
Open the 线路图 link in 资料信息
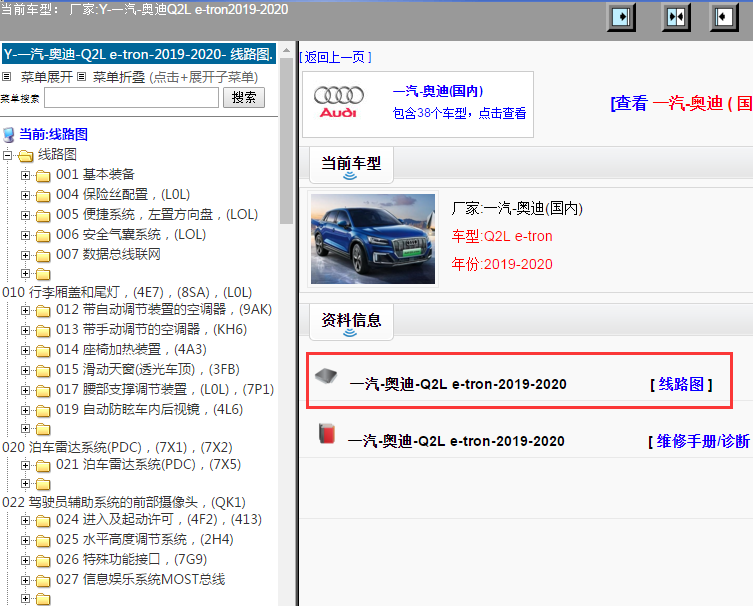point(681,384)
